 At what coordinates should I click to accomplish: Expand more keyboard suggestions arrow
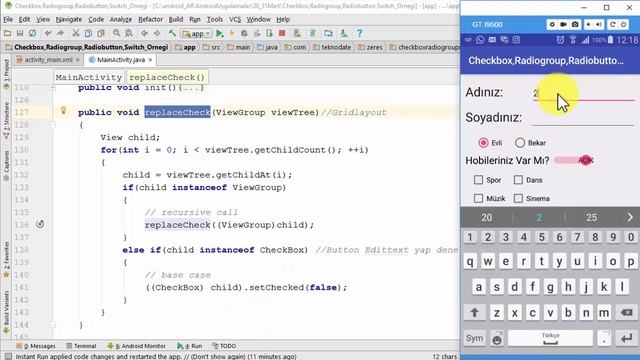coord(630,217)
